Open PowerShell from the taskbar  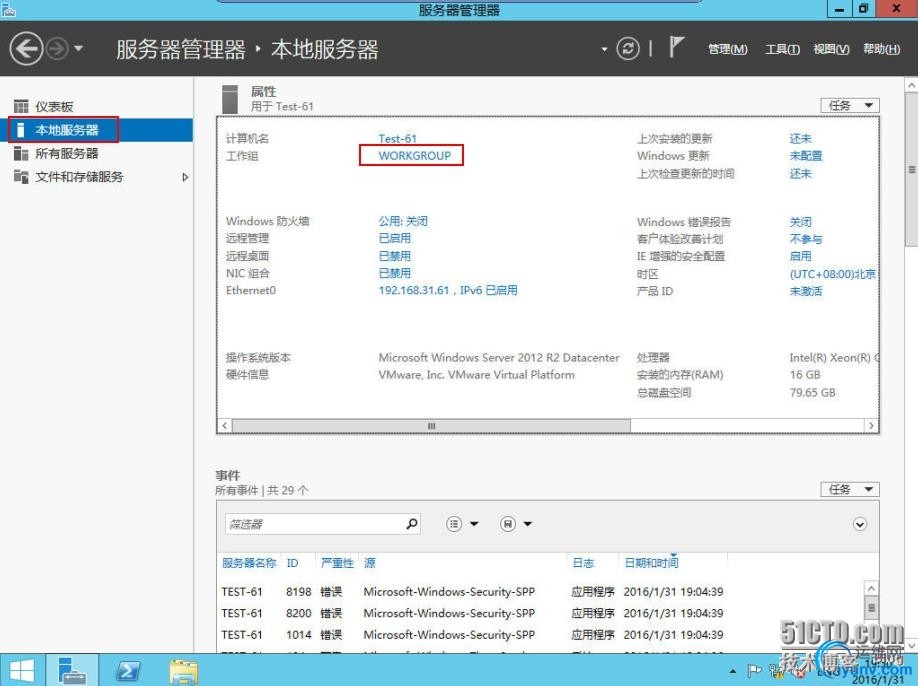pyautogui.click(x=128, y=671)
